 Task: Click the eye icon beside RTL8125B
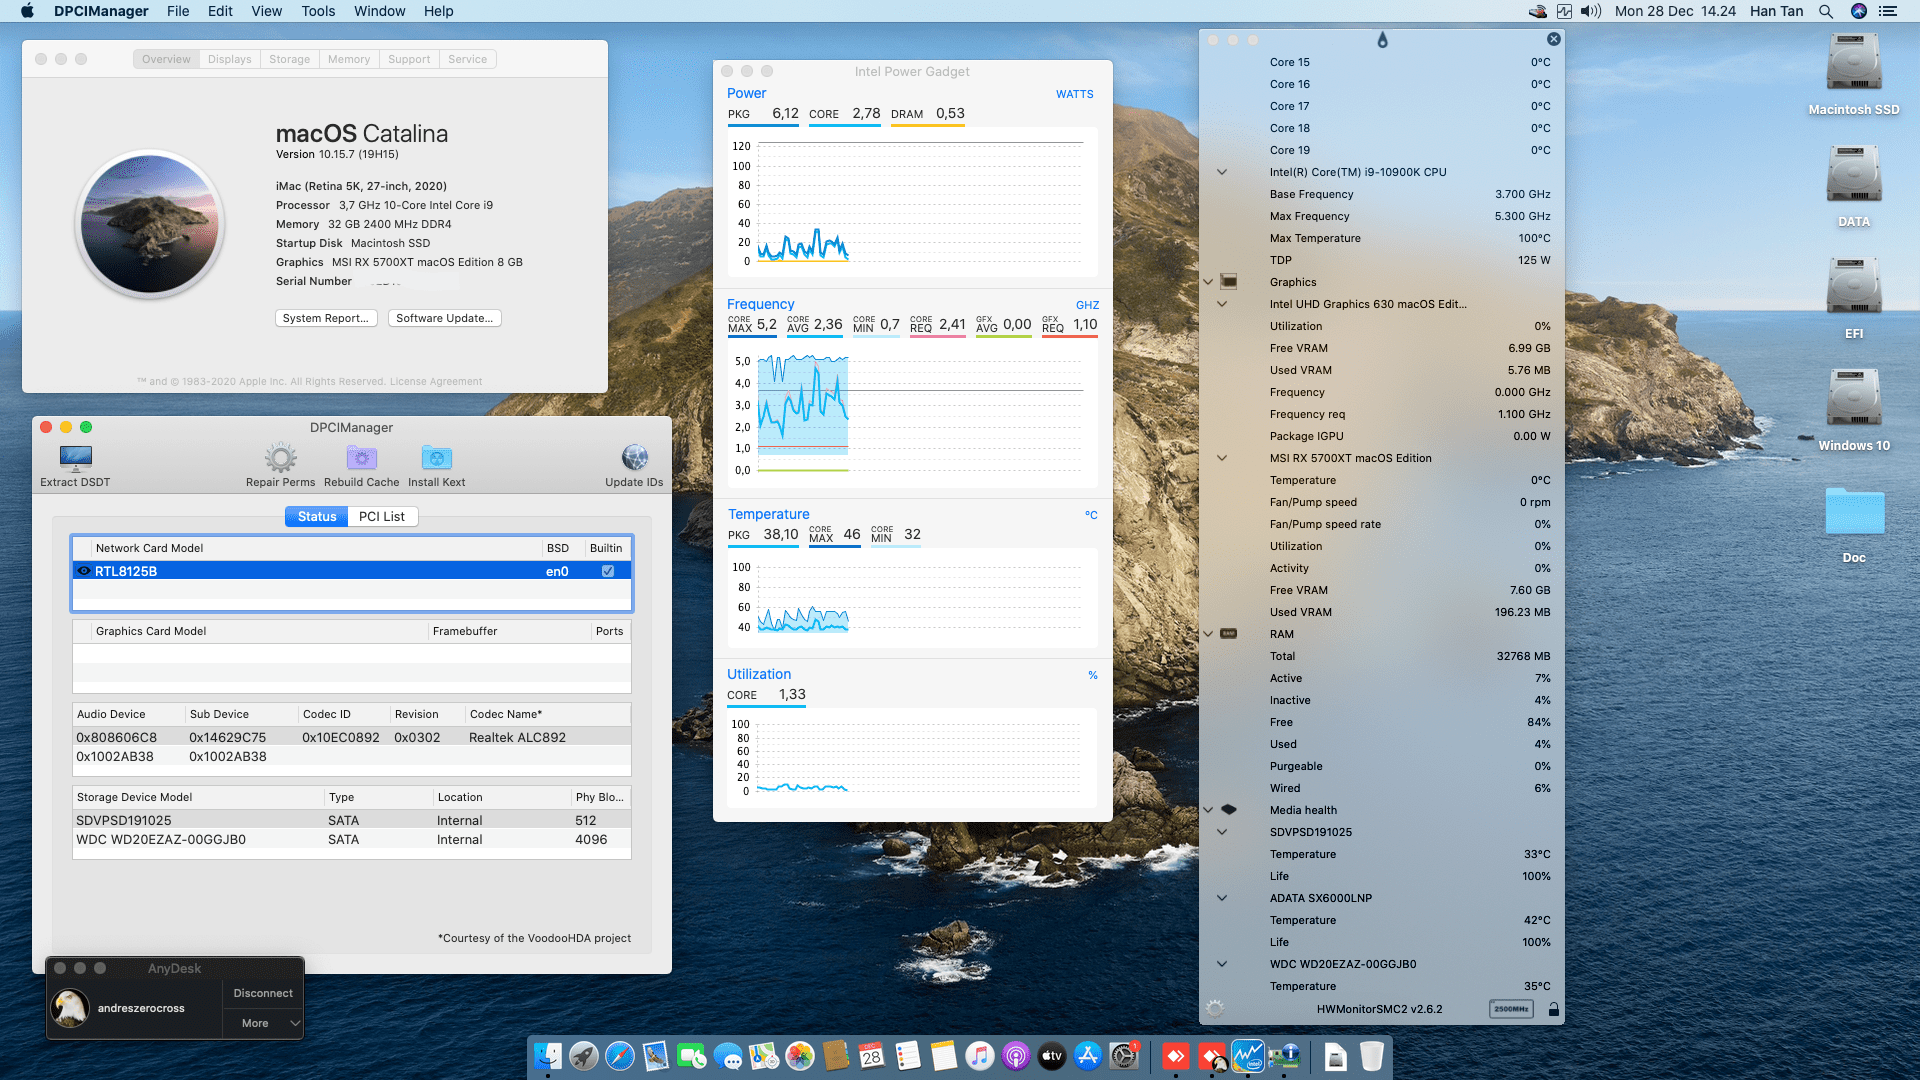84,571
